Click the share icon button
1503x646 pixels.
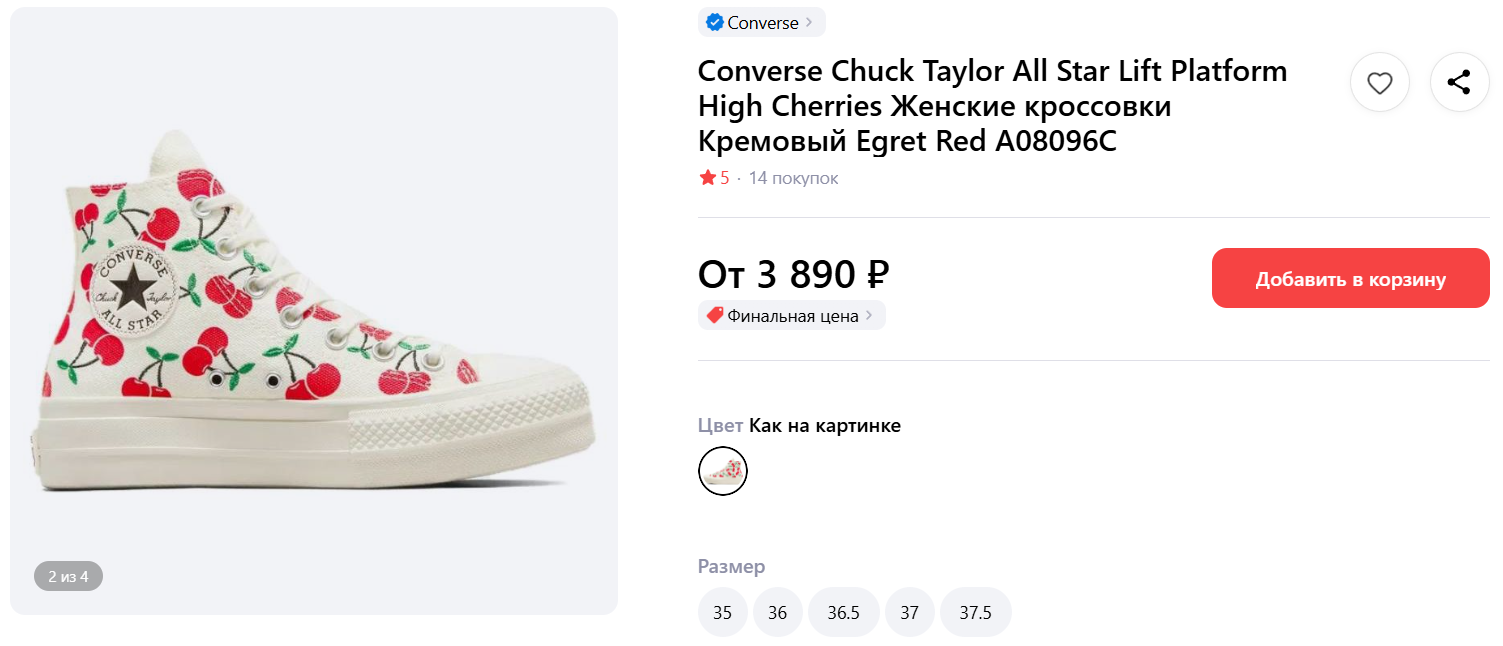point(1459,83)
